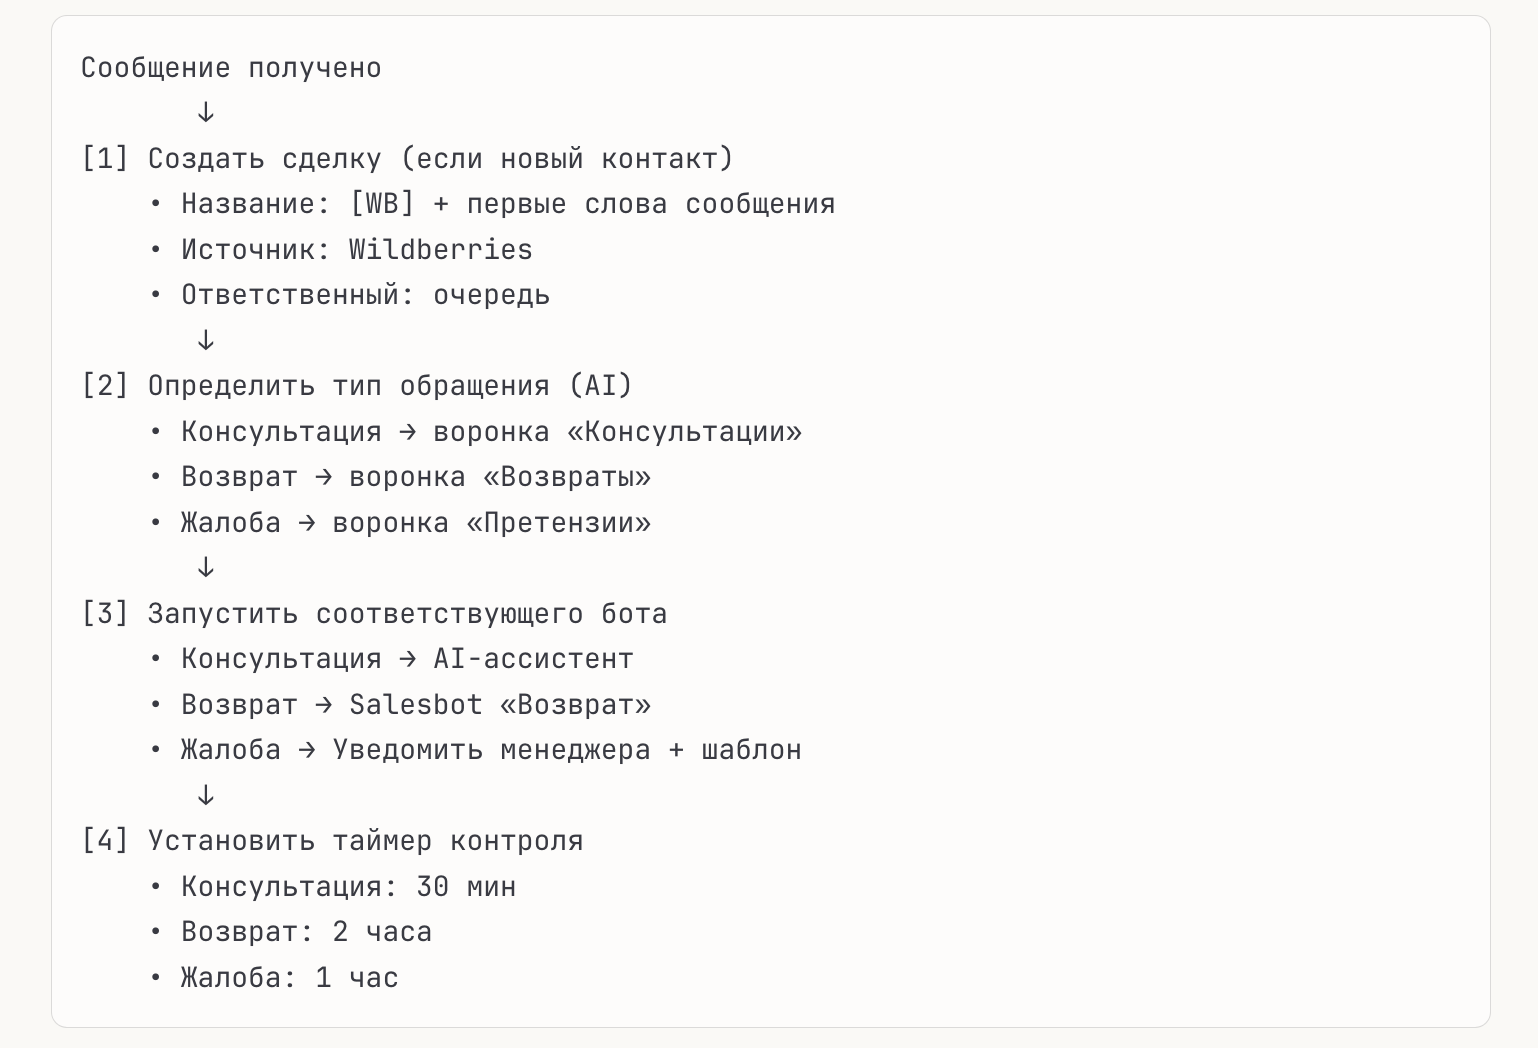Click step "[2] Определить тип обращения (AI)"

pyautogui.click(x=357, y=386)
